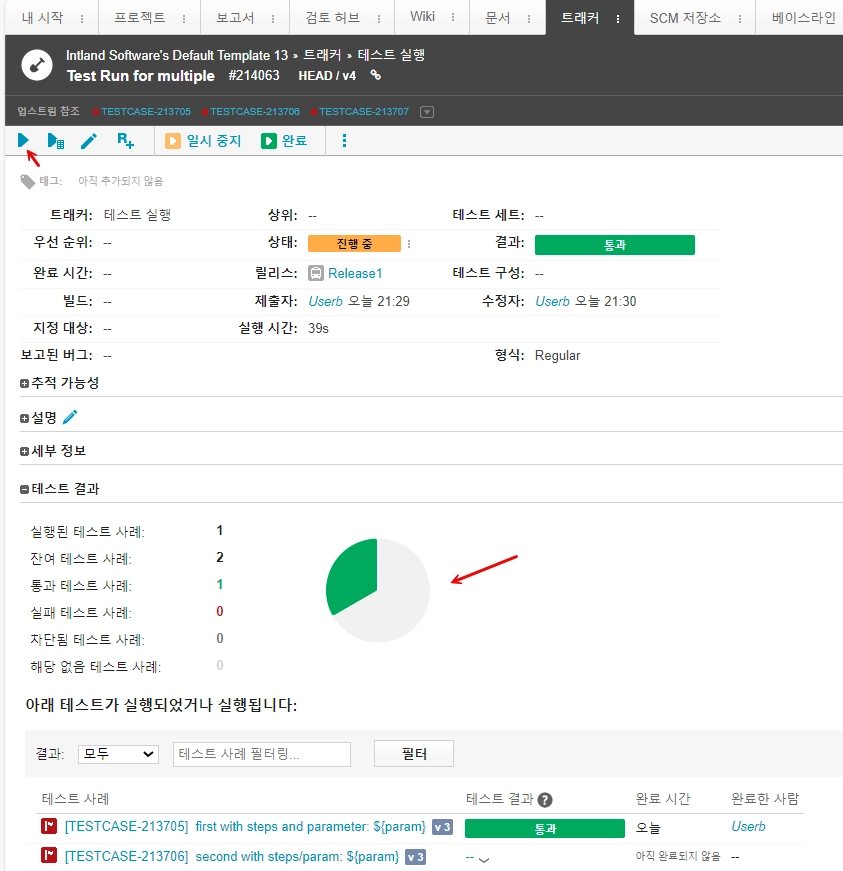Click the 완료 finish button
This screenshot has width=843, height=871.
click(284, 141)
